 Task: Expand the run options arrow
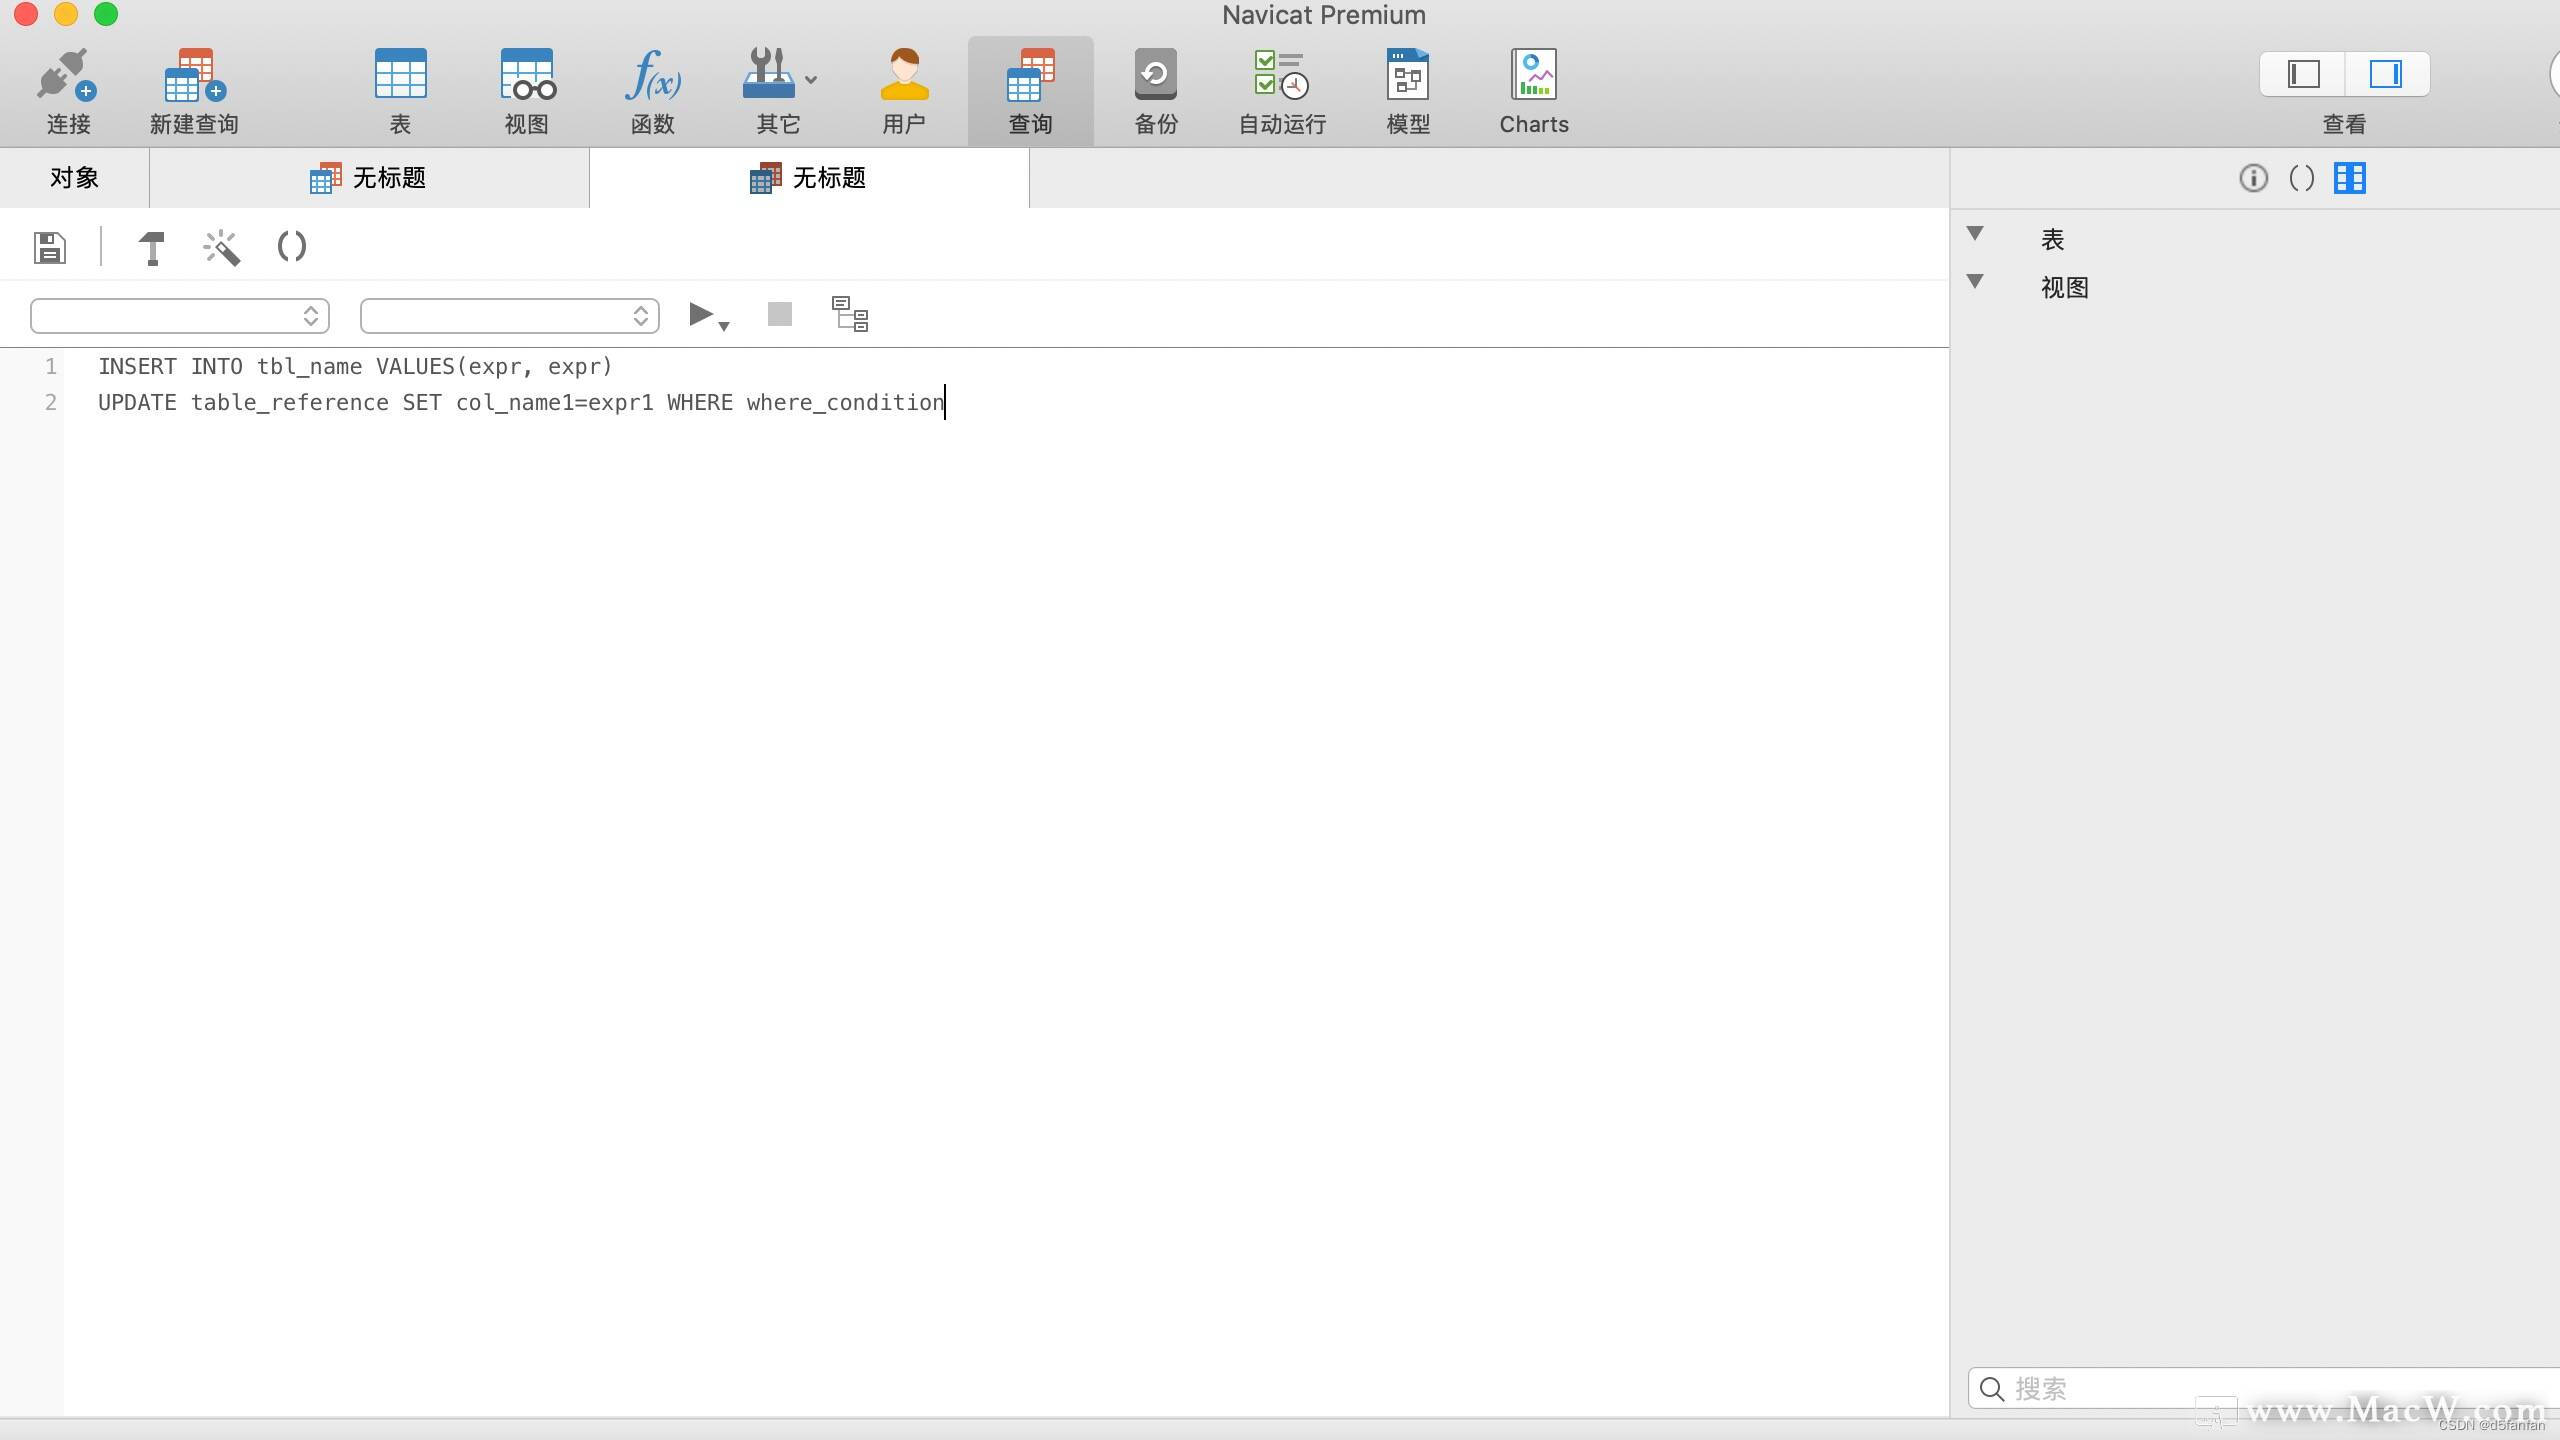point(724,326)
